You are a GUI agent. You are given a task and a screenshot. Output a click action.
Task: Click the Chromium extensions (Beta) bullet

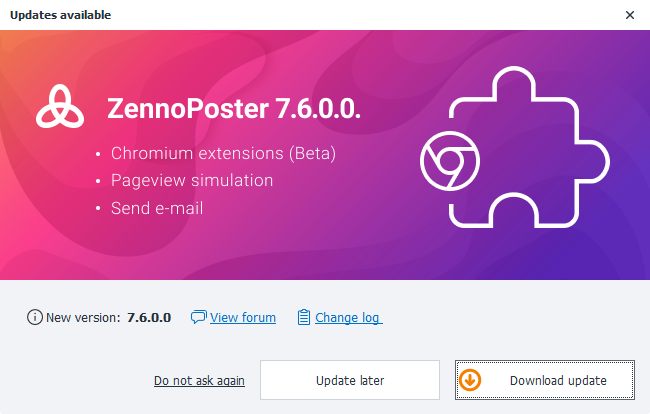coord(223,154)
